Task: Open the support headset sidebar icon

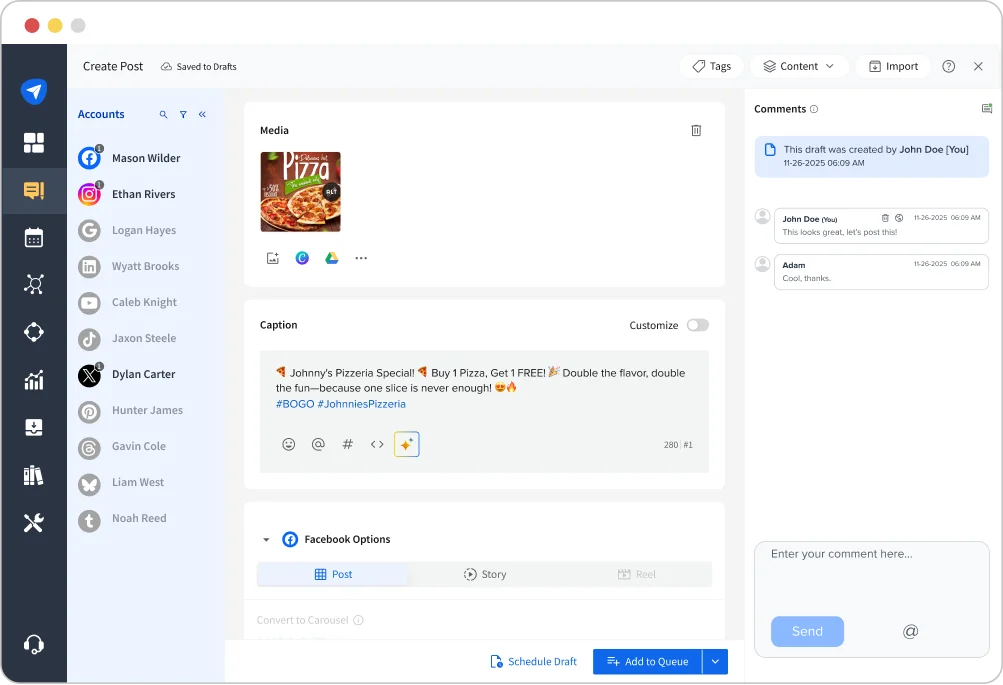Action: tap(34, 644)
